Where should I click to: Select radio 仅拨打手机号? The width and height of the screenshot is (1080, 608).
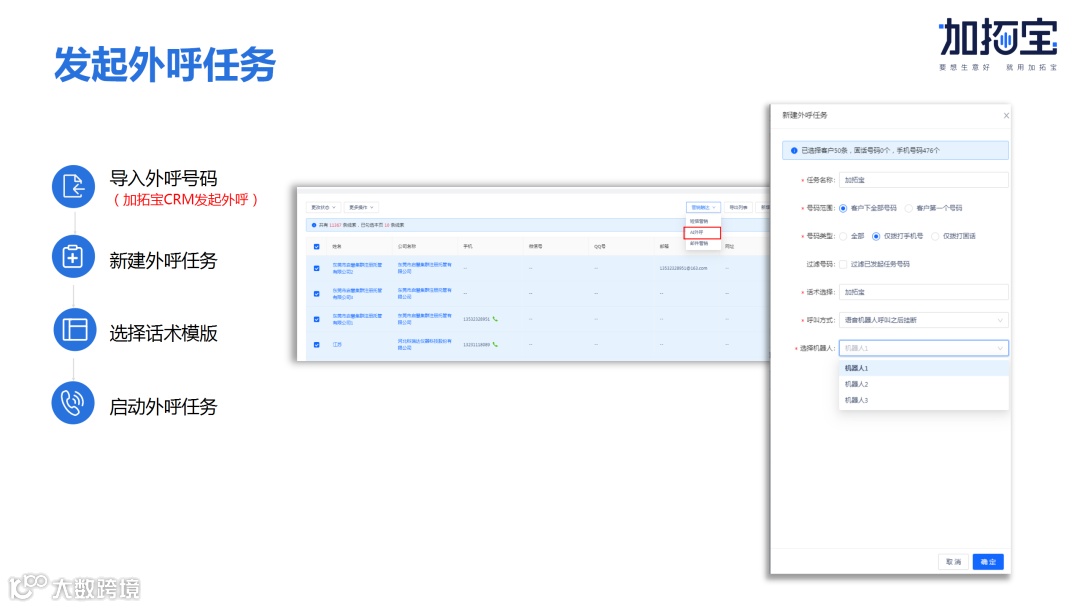(876, 236)
